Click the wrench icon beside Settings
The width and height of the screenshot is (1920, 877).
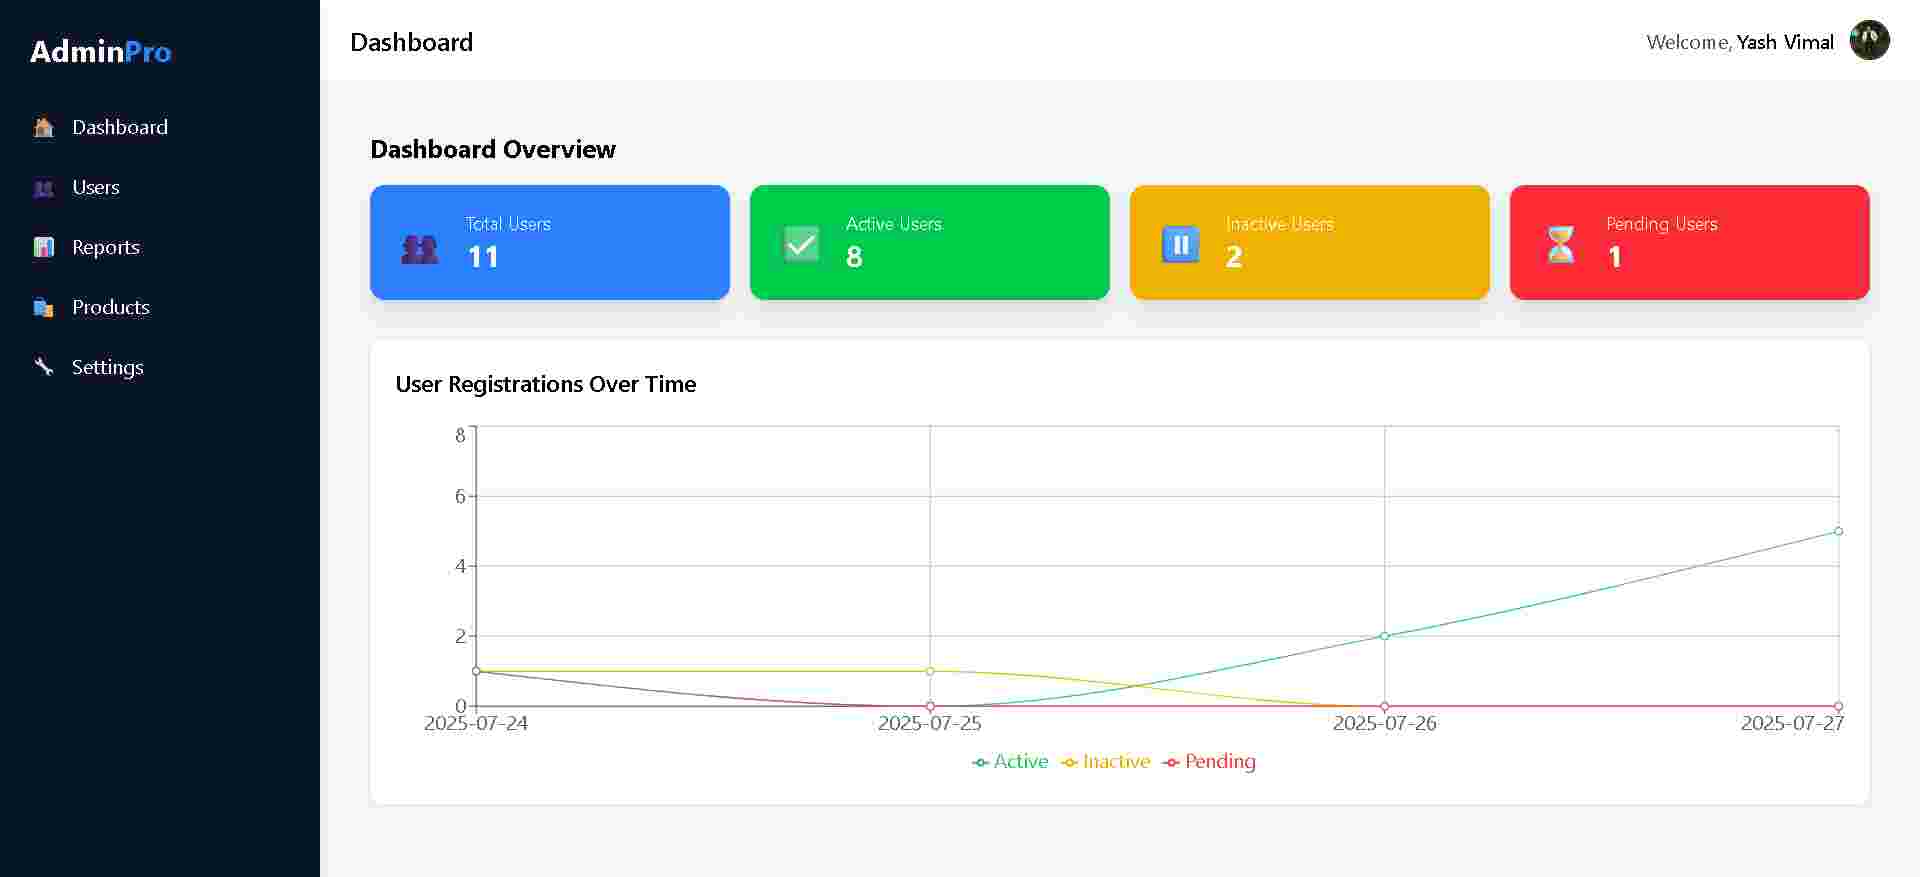44,368
